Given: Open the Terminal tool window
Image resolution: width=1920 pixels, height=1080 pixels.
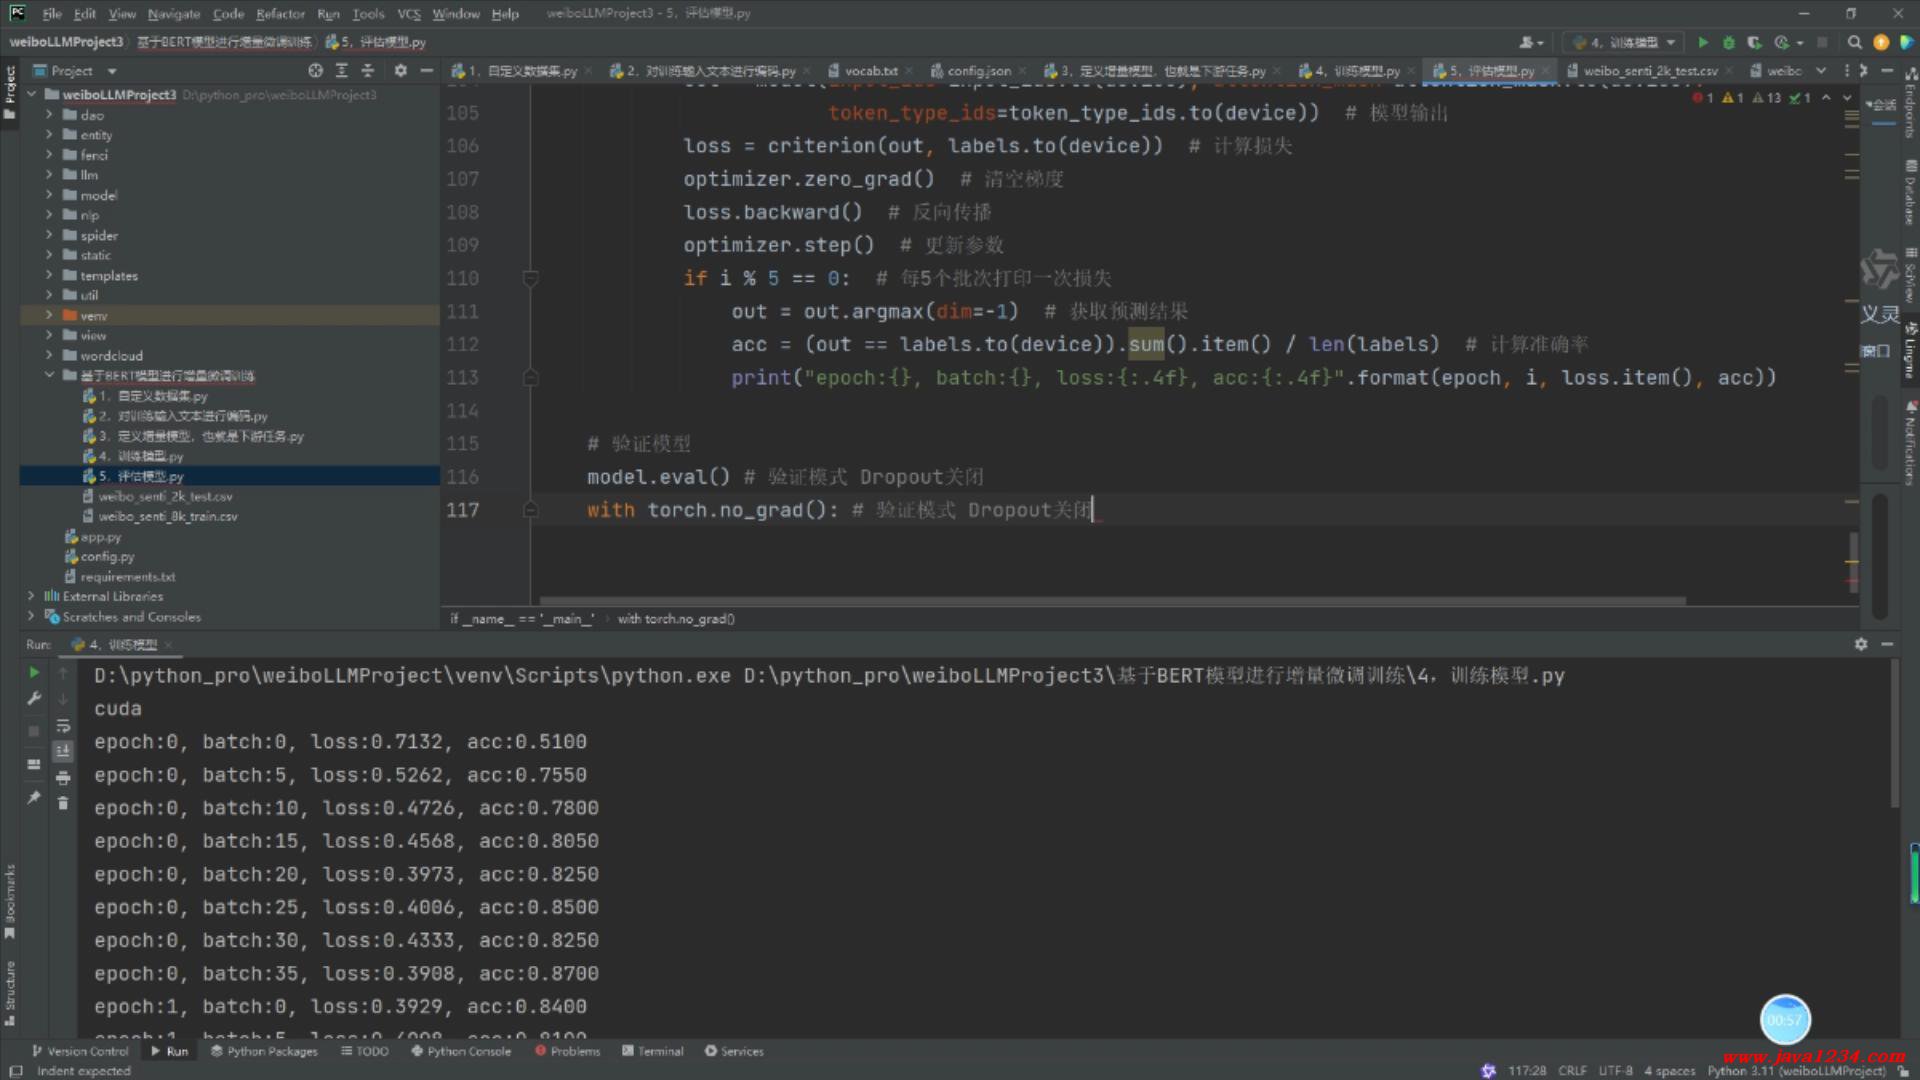Looking at the screenshot, I should (652, 1051).
